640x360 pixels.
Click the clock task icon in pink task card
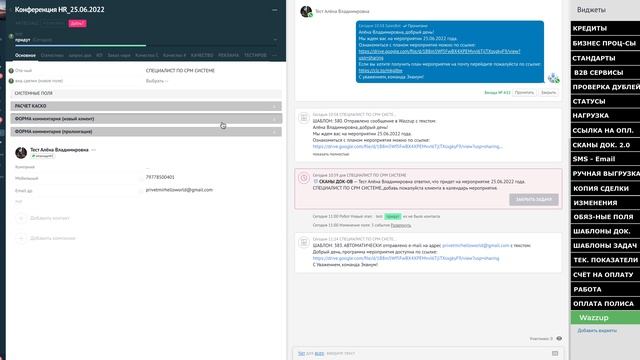[x=304, y=178]
